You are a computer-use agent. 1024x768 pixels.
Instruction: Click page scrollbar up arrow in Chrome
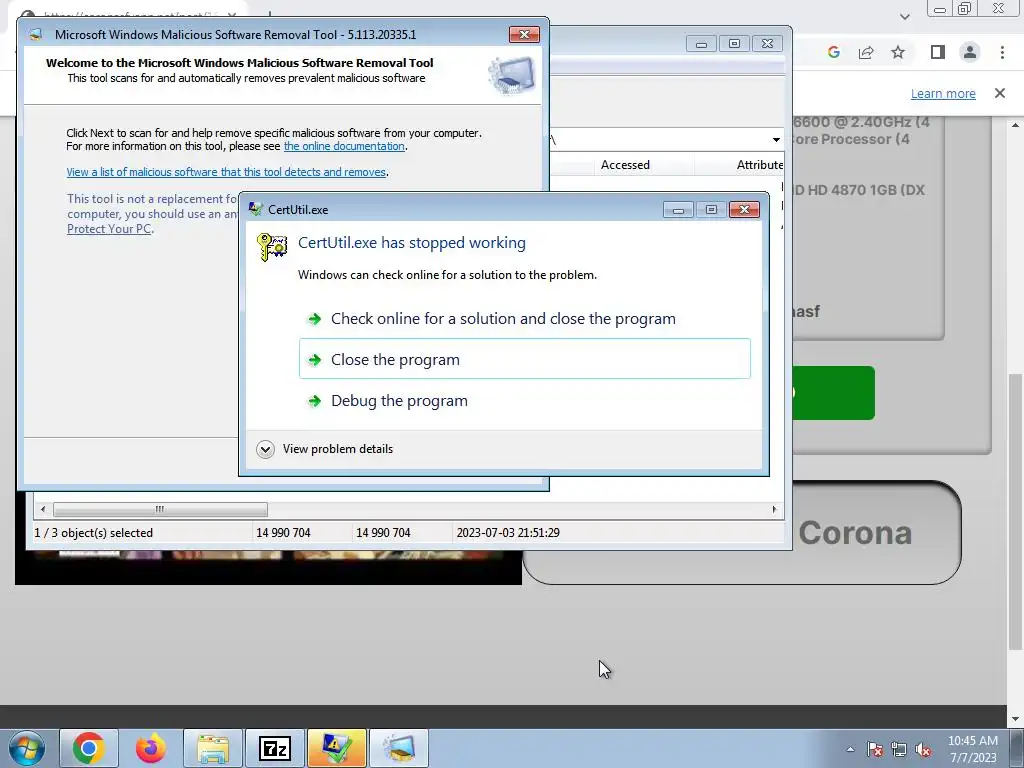click(x=1016, y=124)
